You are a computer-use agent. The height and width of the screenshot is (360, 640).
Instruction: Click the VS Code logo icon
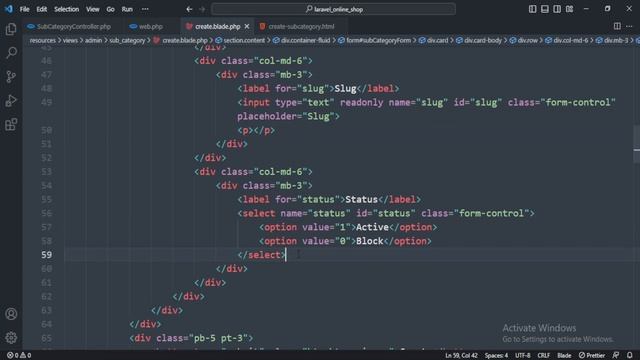[x=9, y=9]
